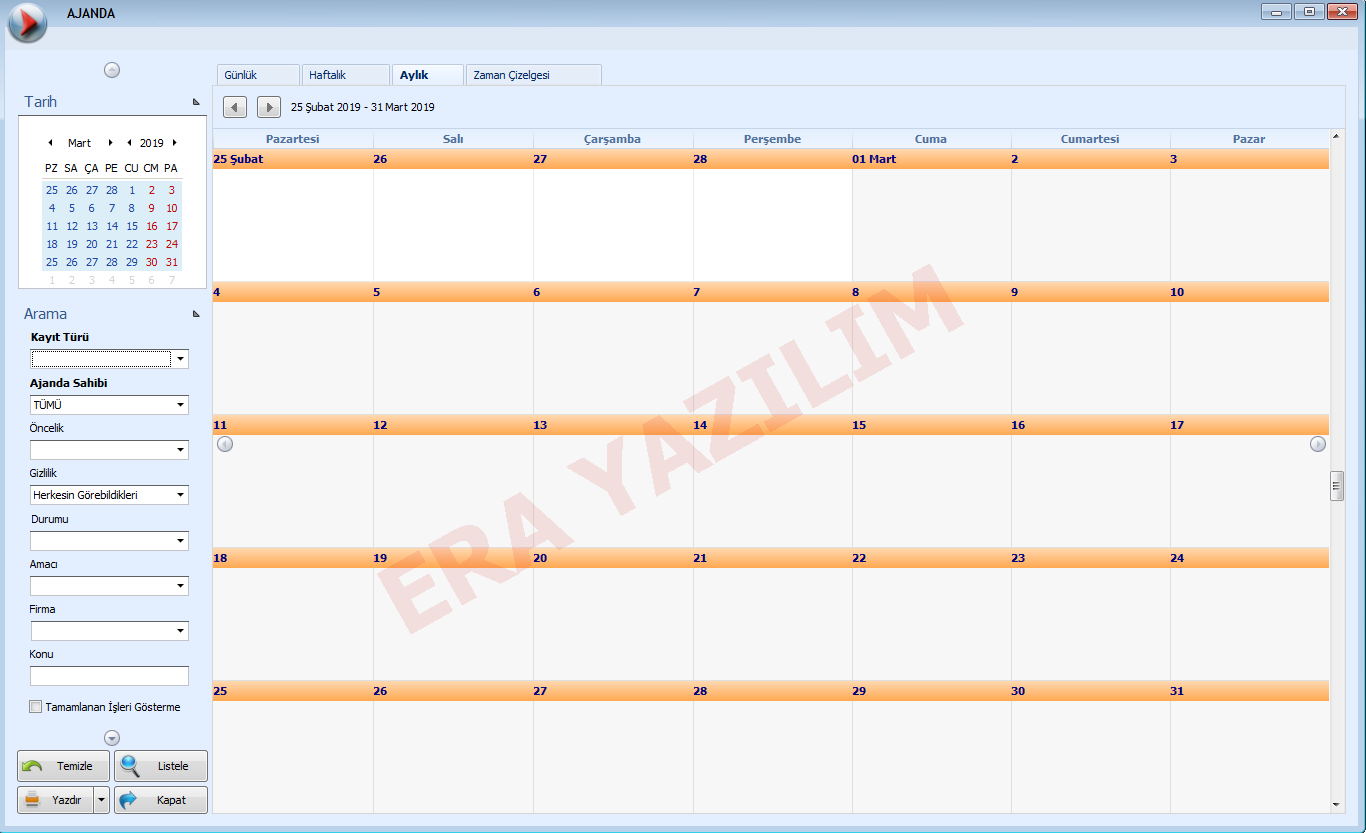Click the Listele button
The image size is (1366, 833).
point(161,766)
